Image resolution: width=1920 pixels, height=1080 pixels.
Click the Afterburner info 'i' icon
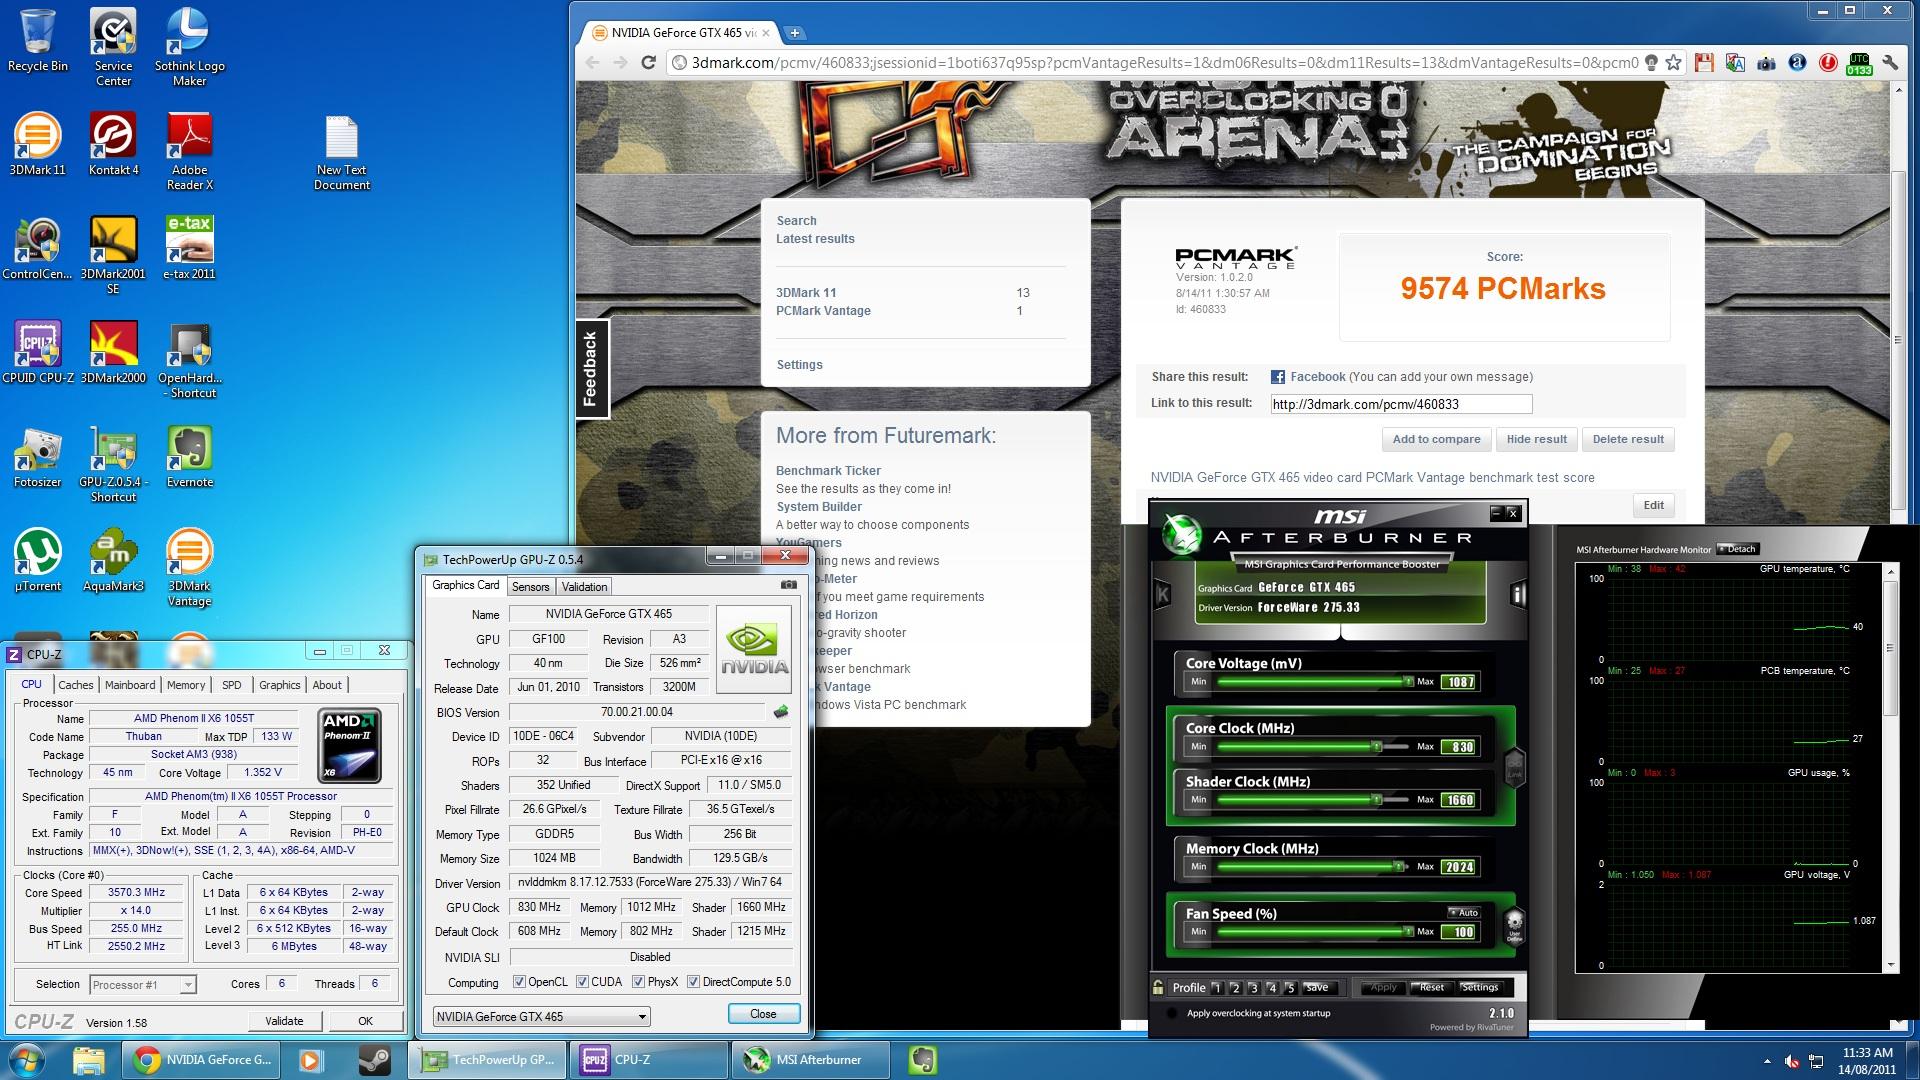pyautogui.click(x=1518, y=595)
